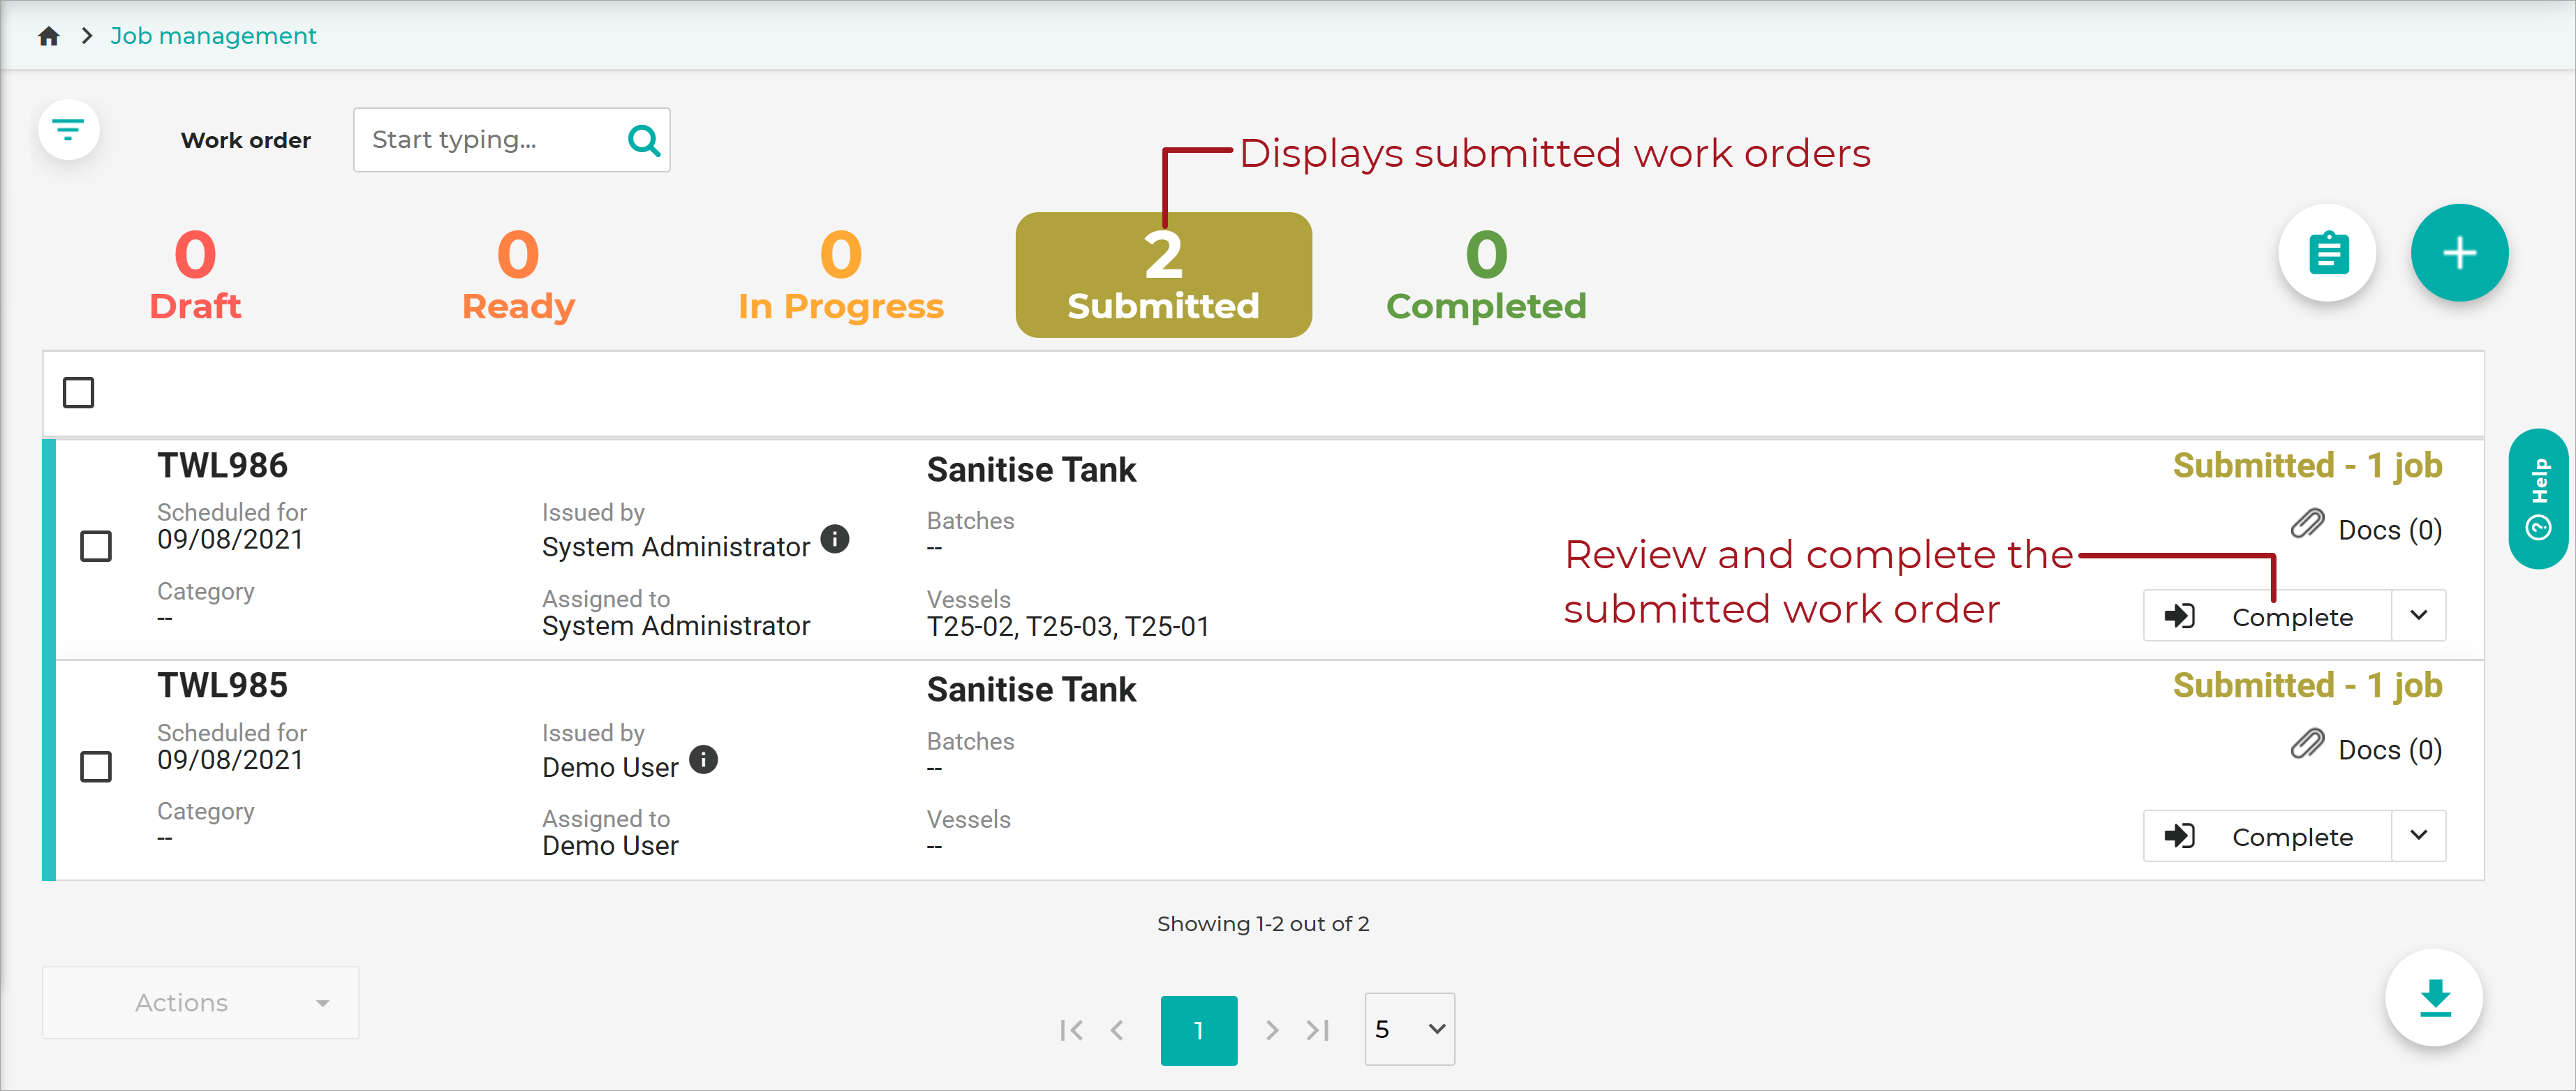Click the search magnifier icon
Image resolution: width=2576 pixels, height=1091 pixels.
pos(643,140)
